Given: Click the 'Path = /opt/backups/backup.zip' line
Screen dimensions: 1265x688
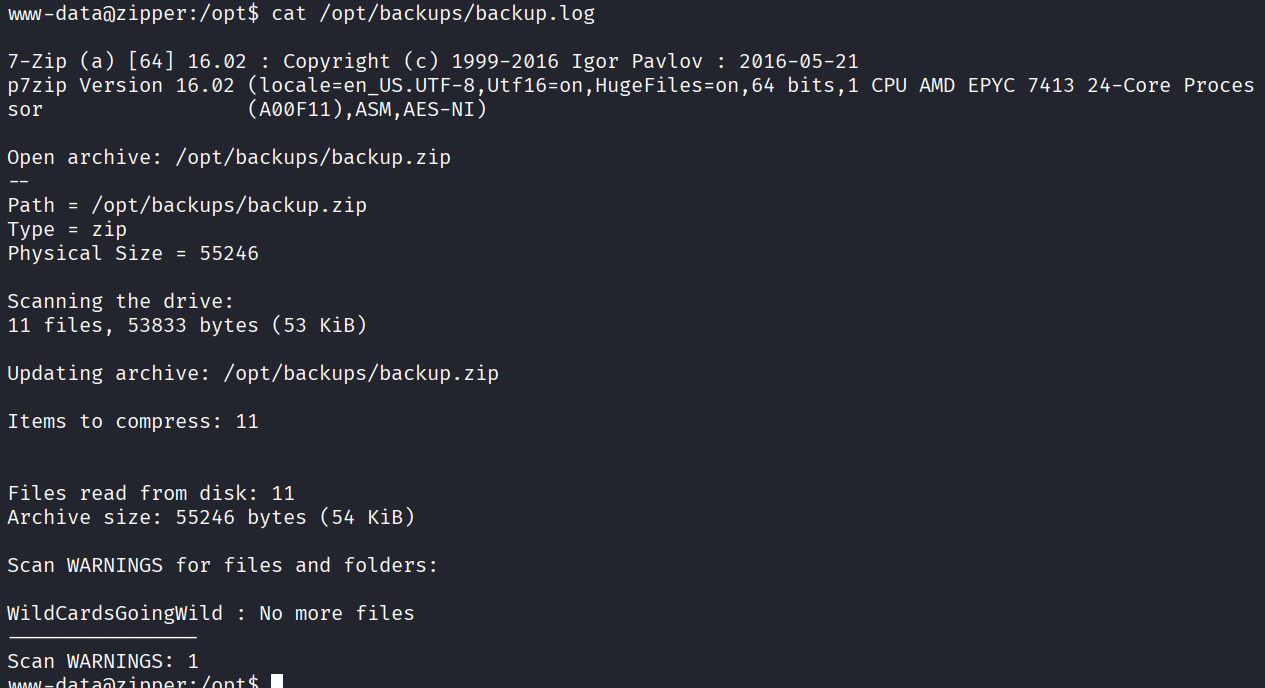Looking at the screenshot, I should tap(187, 205).
